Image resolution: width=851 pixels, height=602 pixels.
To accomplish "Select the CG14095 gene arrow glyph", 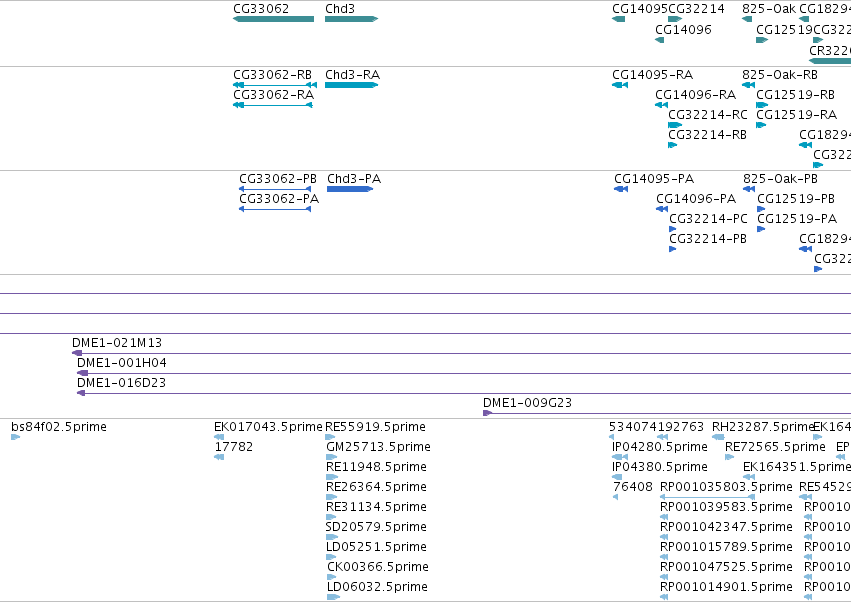I will pos(618,19).
